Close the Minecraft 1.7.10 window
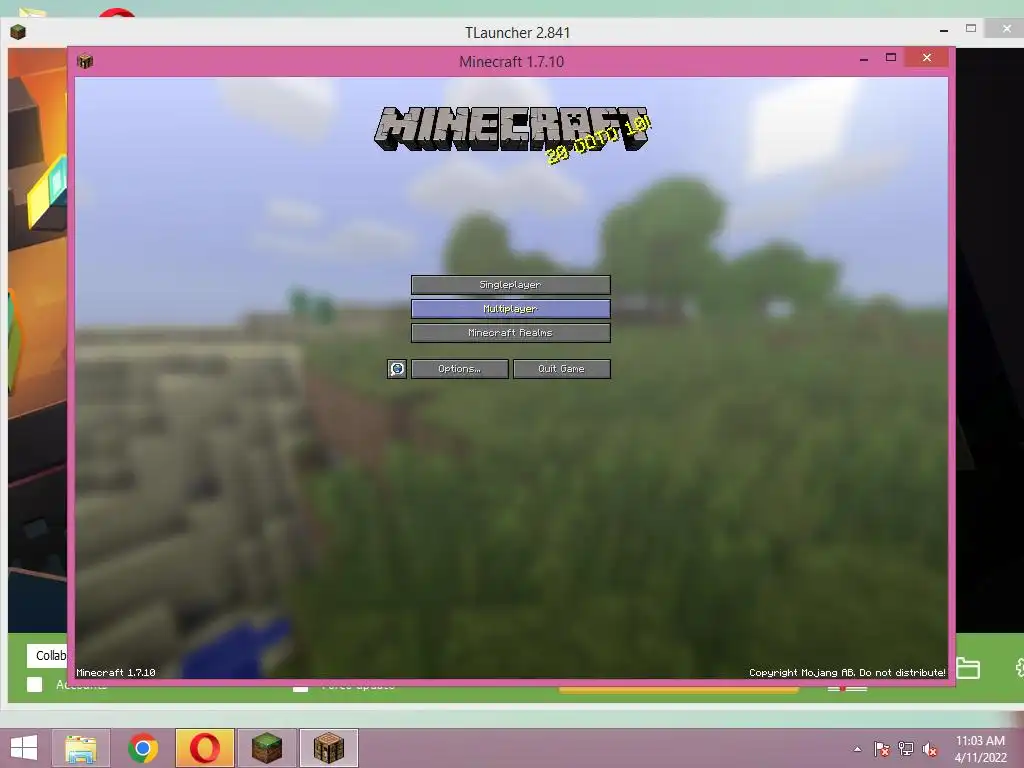 [x=927, y=57]
